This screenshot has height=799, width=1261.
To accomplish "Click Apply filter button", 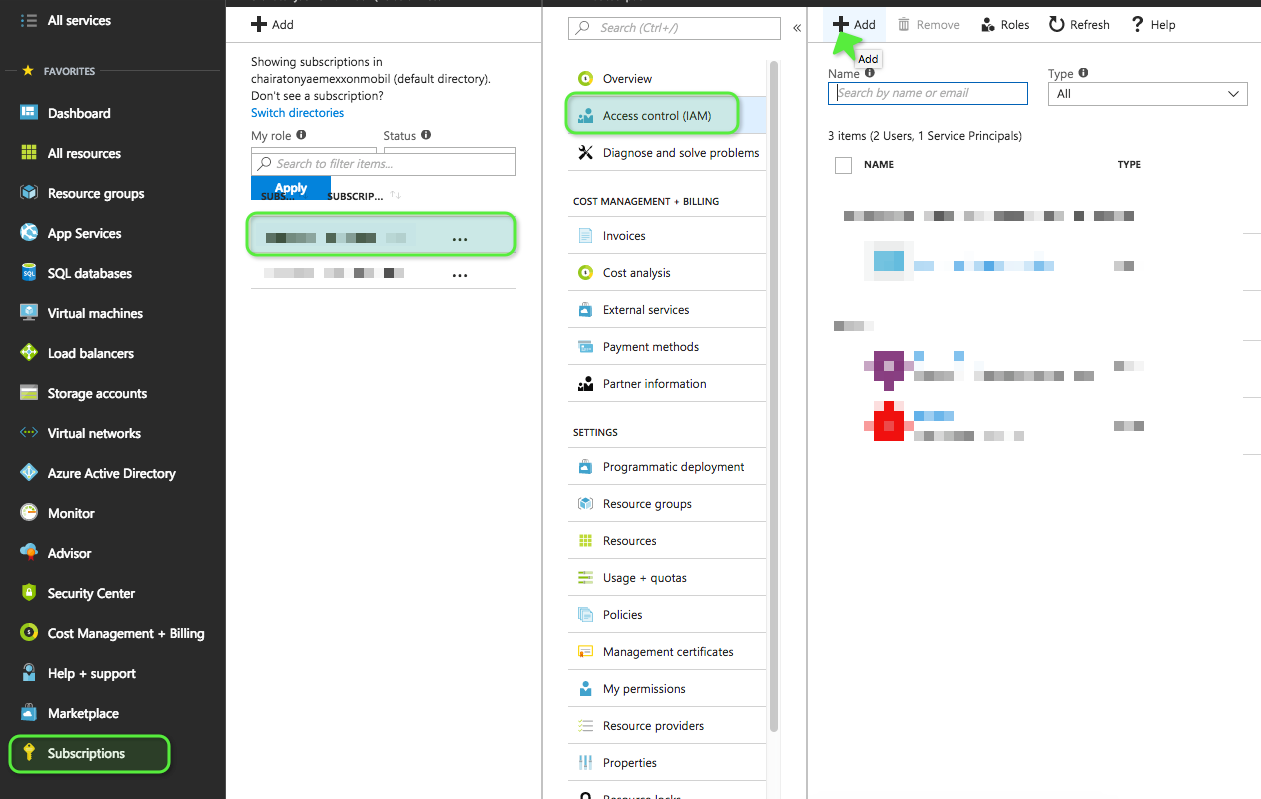I will 290,187.
